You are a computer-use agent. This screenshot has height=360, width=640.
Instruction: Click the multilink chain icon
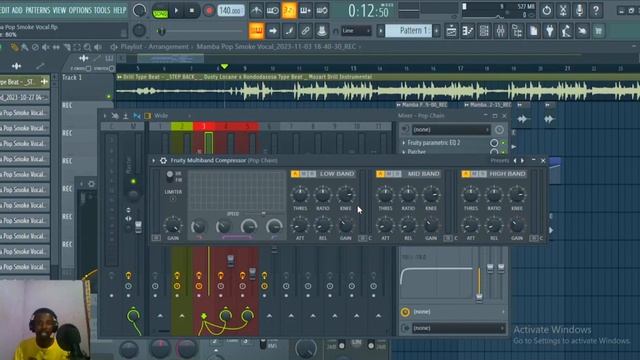click(305, 31)
